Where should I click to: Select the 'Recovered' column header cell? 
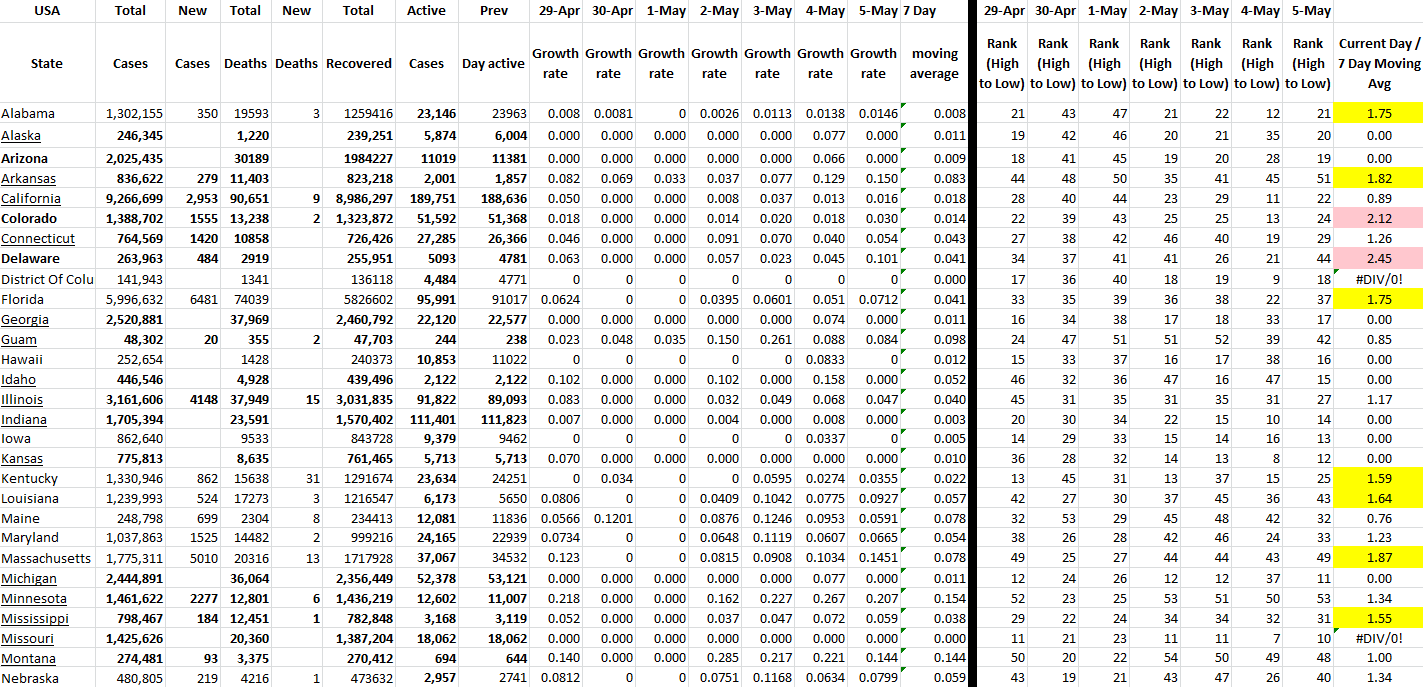pos(359,63)
